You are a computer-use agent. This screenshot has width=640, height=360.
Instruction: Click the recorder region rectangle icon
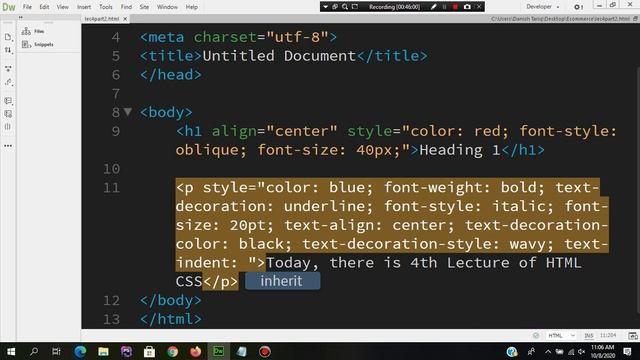[x=355, y=7]
